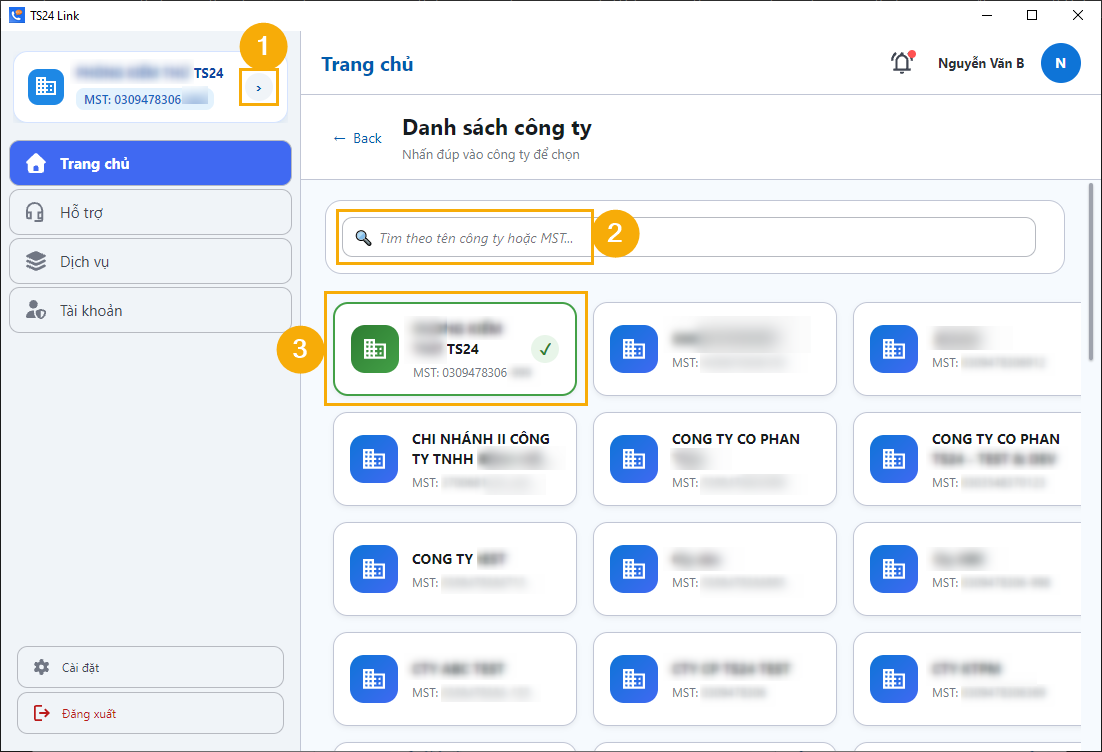Select CHI NHÁNH II CÔNG TY TNHH card

(455, 459)
